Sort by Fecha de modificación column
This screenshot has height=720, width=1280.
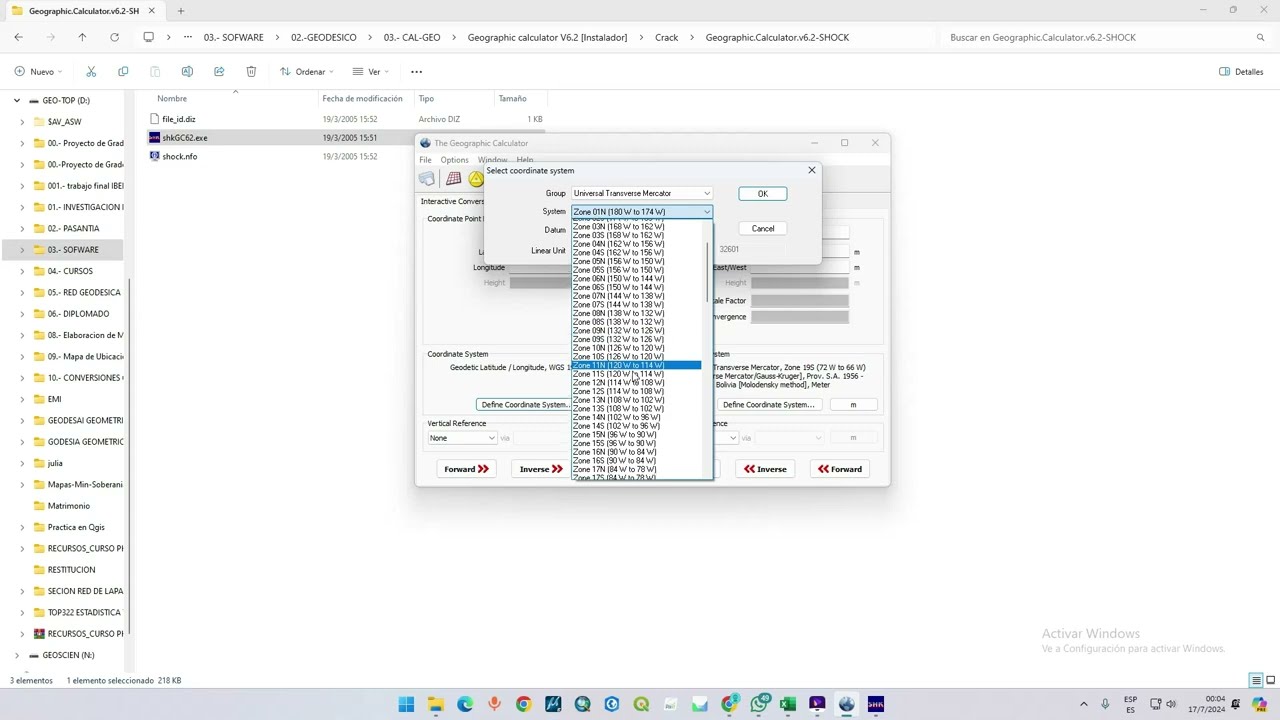[x=362, y=99]
